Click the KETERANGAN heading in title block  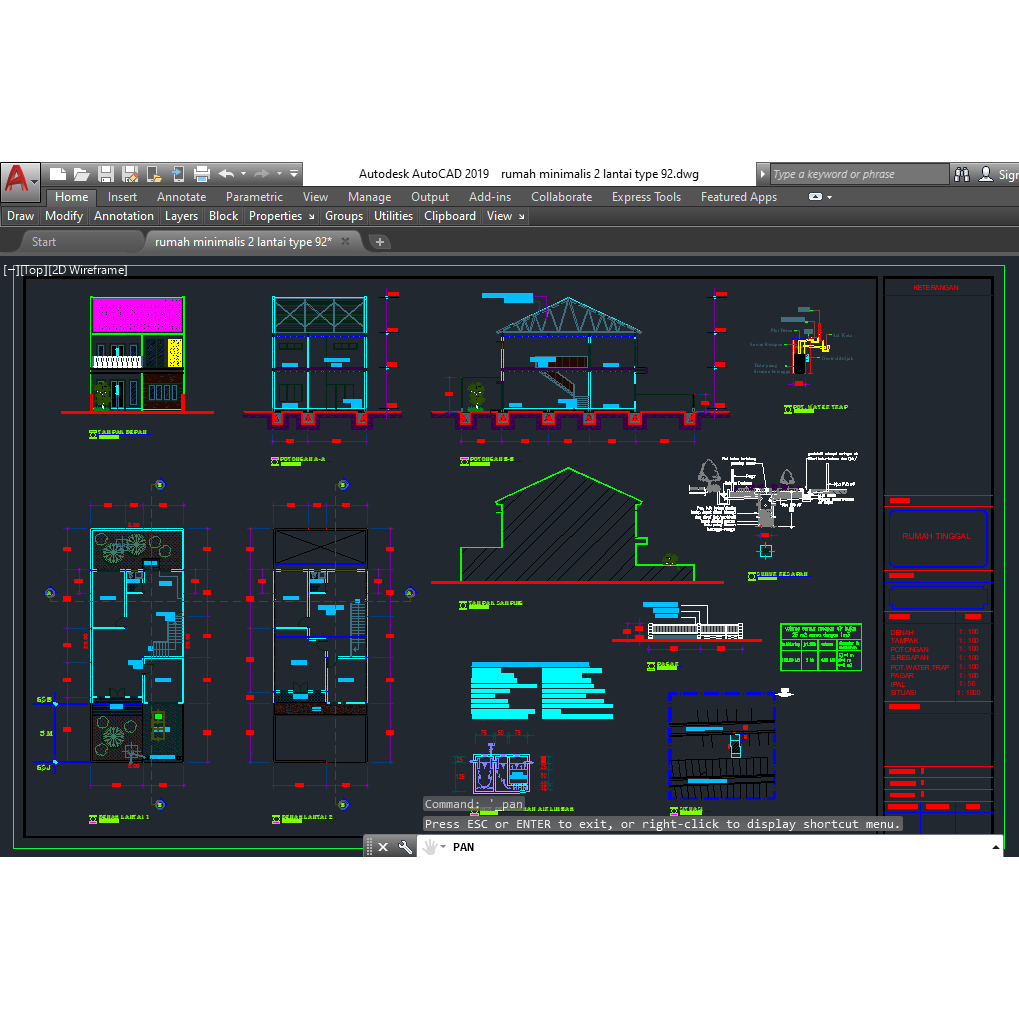[x=936, y=287]
